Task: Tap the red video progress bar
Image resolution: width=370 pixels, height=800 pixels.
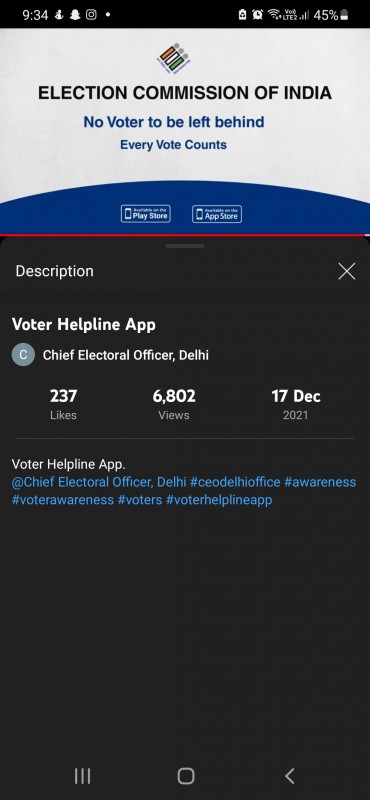Action: (185, 235)
